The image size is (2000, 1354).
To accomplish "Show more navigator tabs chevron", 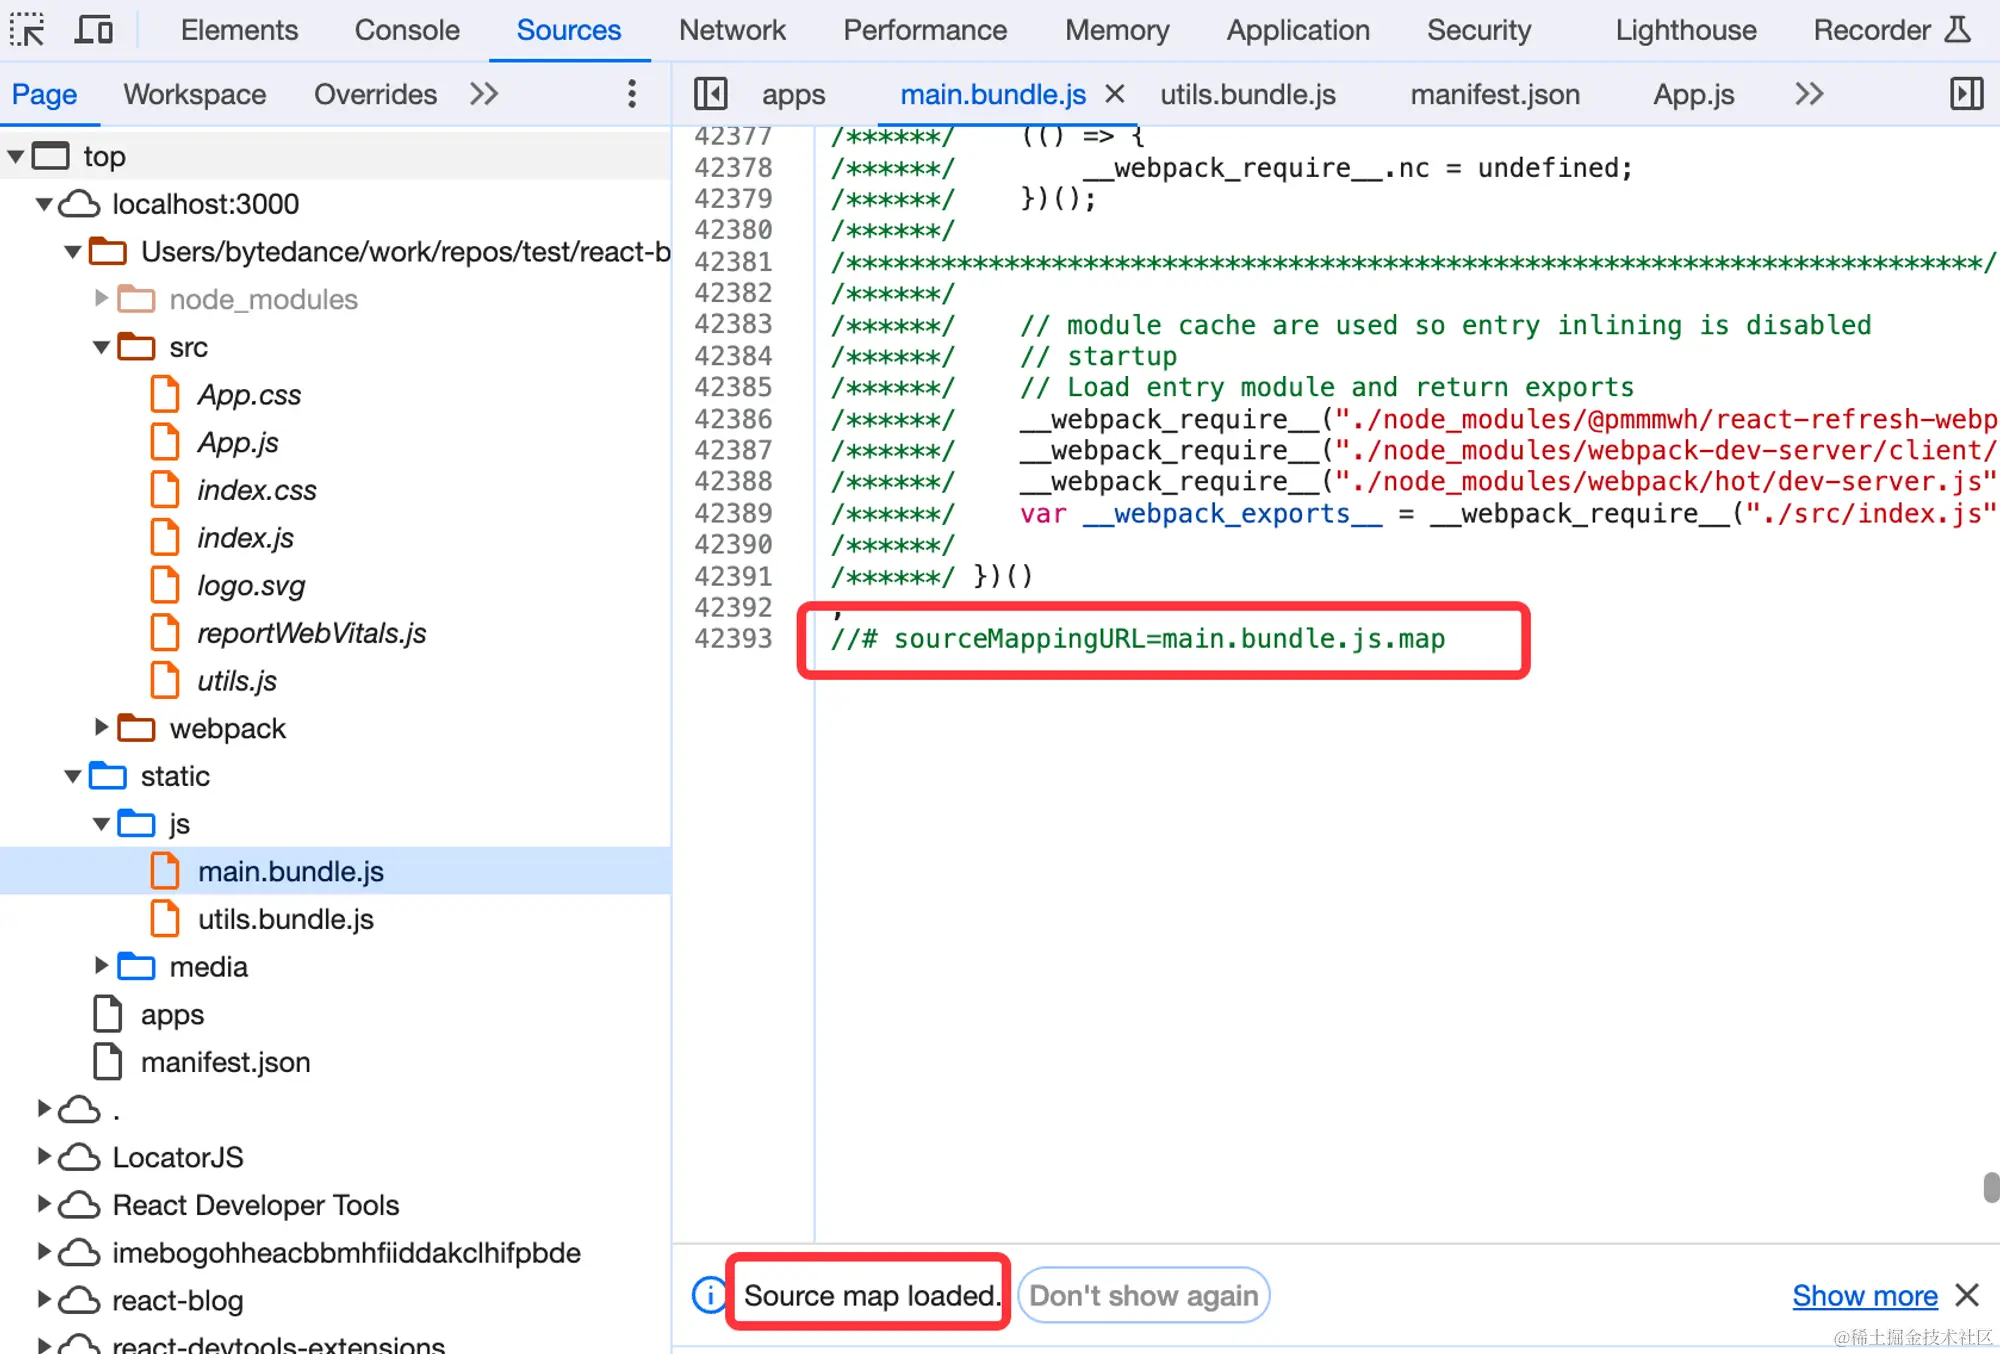I will coord(484,94).
